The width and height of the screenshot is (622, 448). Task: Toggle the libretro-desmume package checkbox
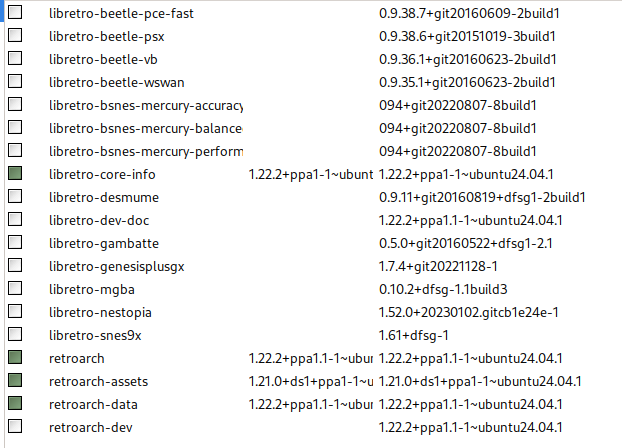(x=15, y=197)
